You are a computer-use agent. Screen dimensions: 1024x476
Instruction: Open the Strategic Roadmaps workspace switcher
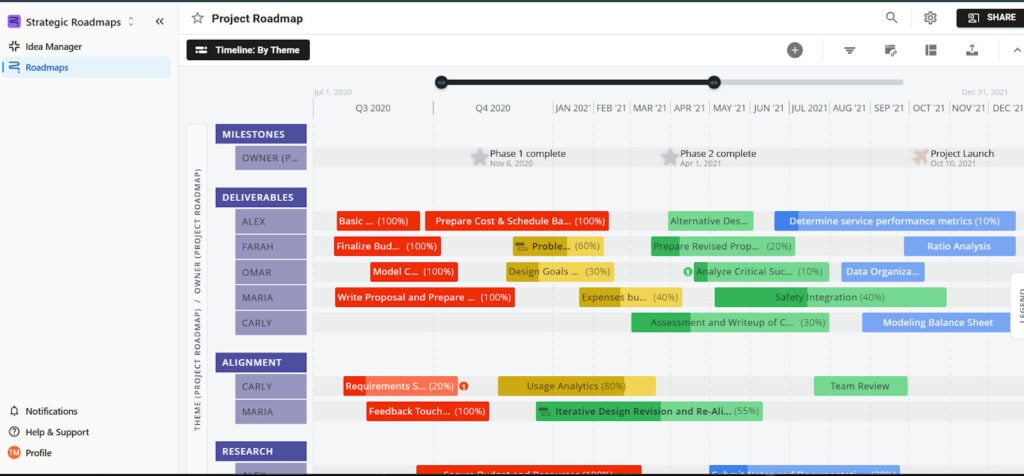[72, 21]
